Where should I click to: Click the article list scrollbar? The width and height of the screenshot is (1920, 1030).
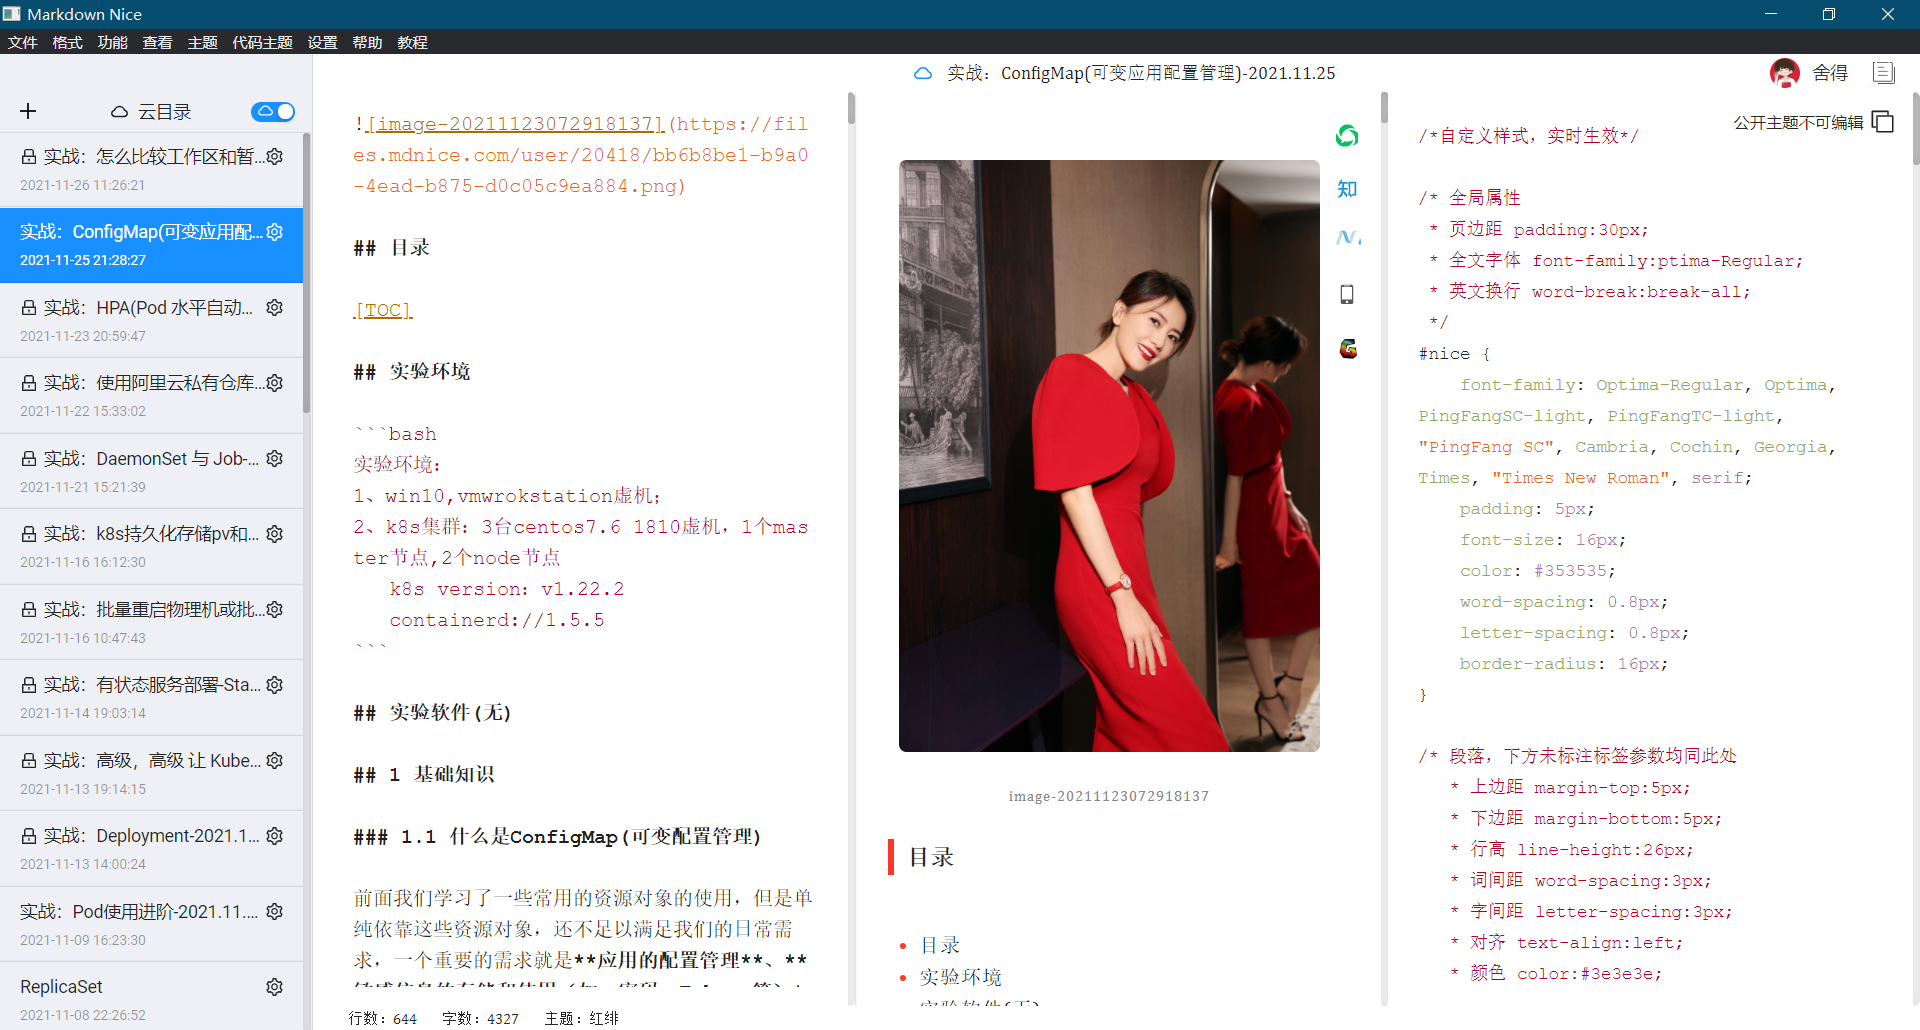coord(307,272)
